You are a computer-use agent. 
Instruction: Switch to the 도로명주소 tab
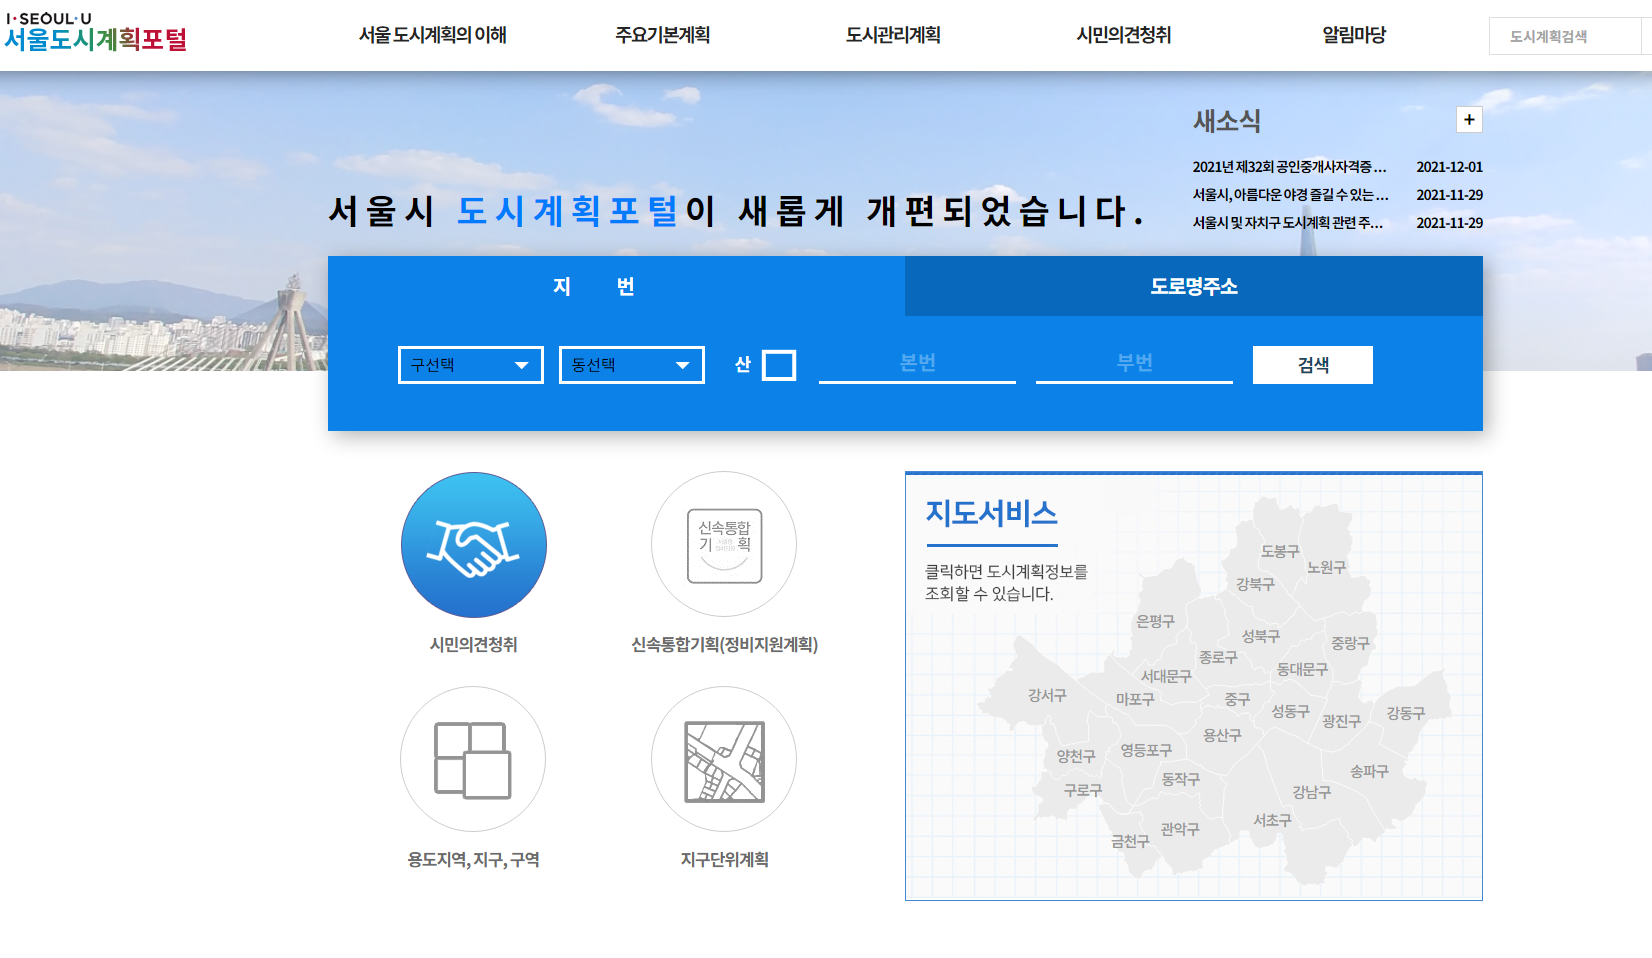[1194, 286]
